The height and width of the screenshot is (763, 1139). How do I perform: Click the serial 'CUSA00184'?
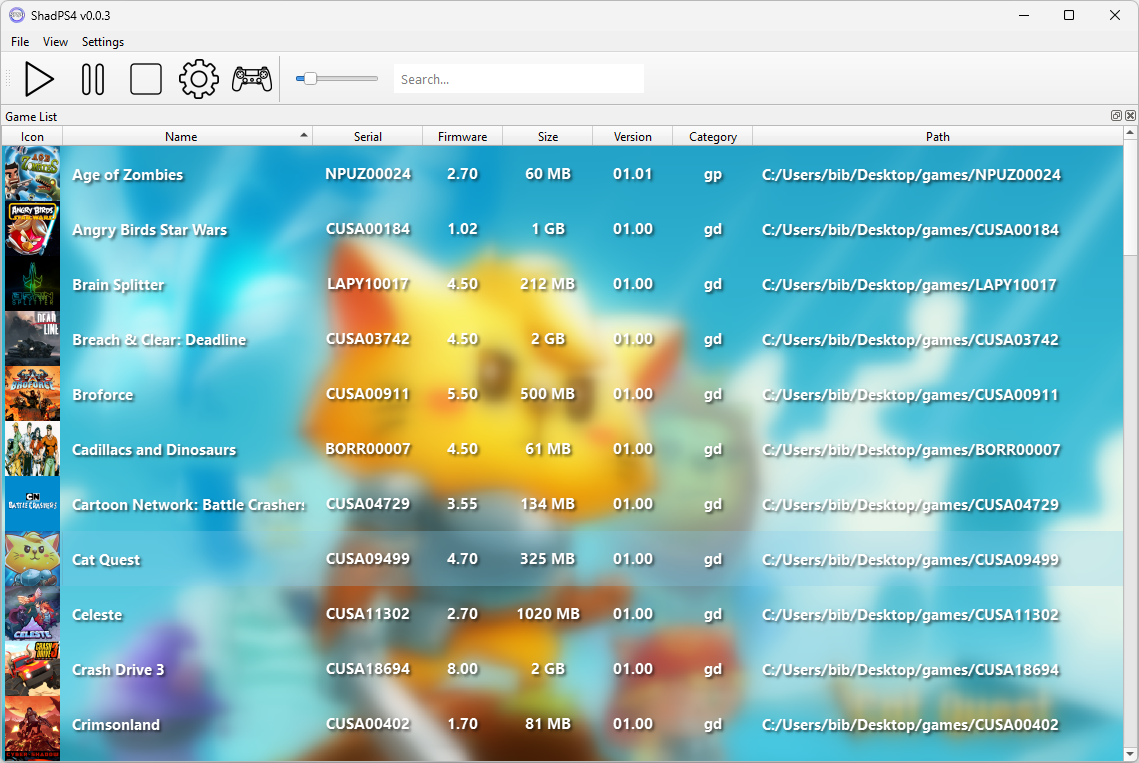(x=368, y=229)
